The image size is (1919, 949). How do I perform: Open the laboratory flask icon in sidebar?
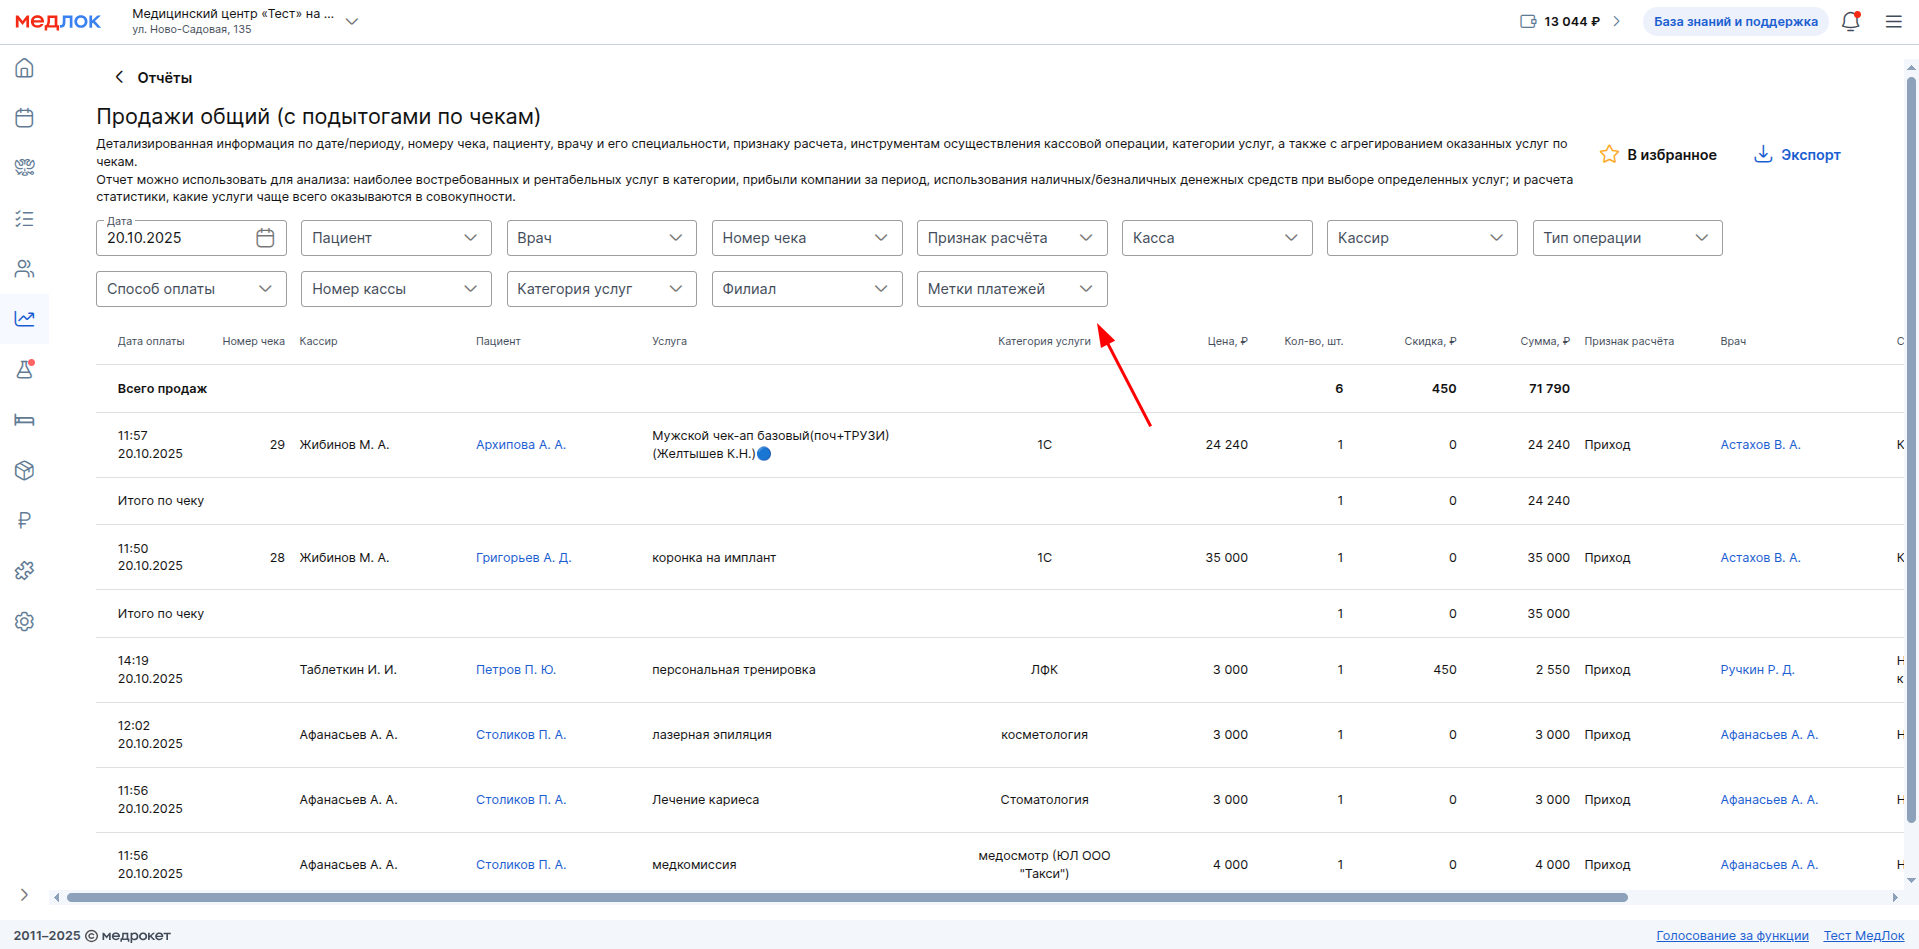coord(25,370)
